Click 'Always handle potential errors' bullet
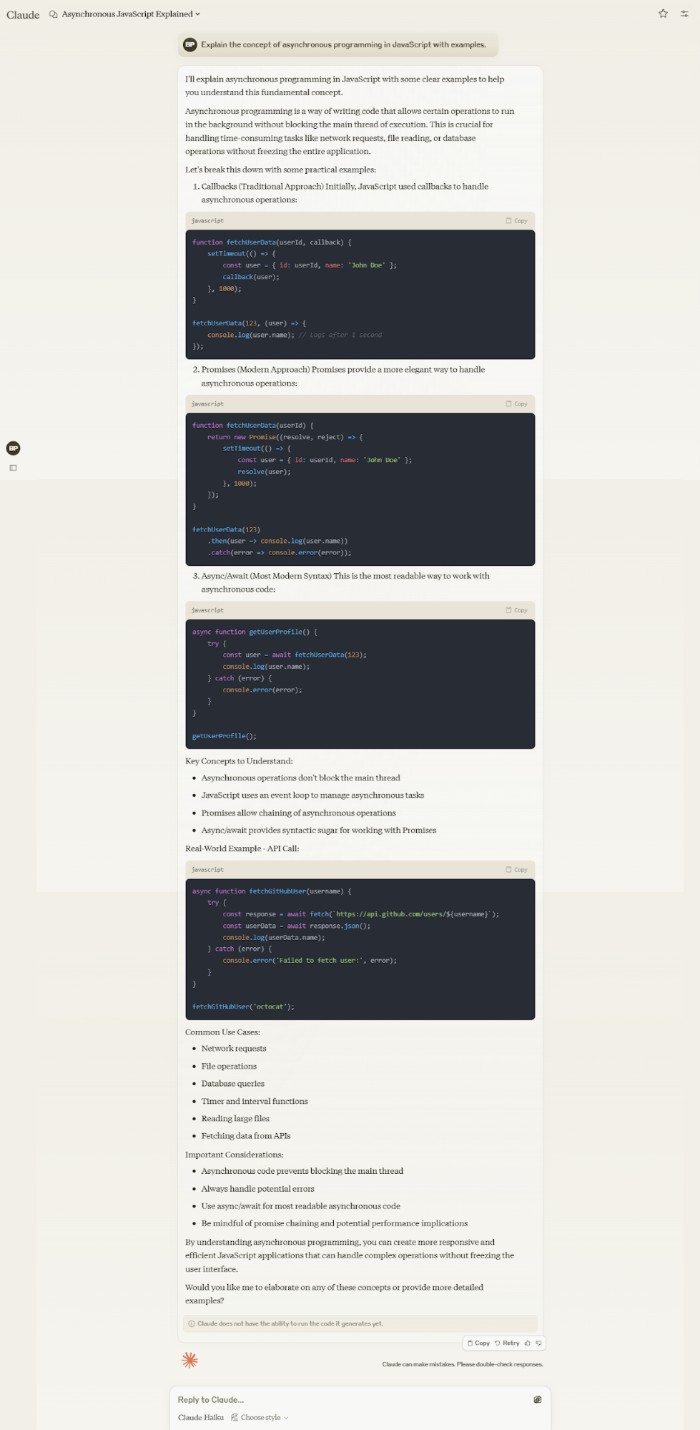 click(x=258, y=1189)
